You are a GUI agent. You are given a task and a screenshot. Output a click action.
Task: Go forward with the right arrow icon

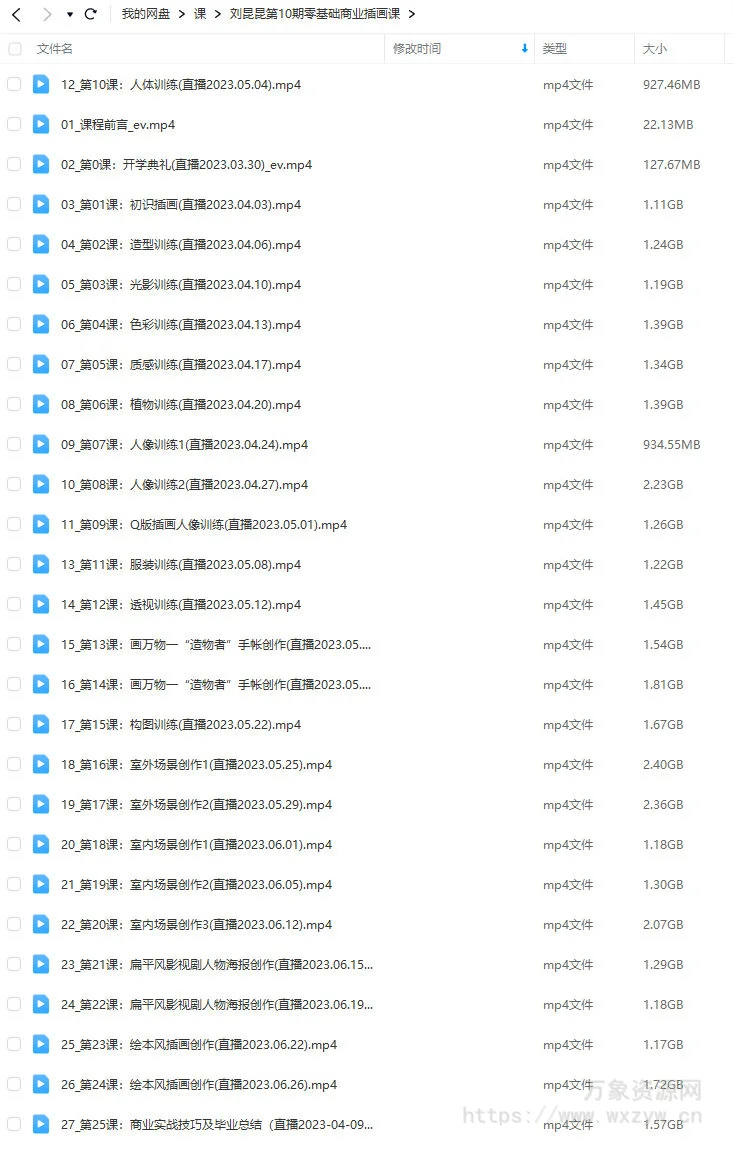point(47,14)
